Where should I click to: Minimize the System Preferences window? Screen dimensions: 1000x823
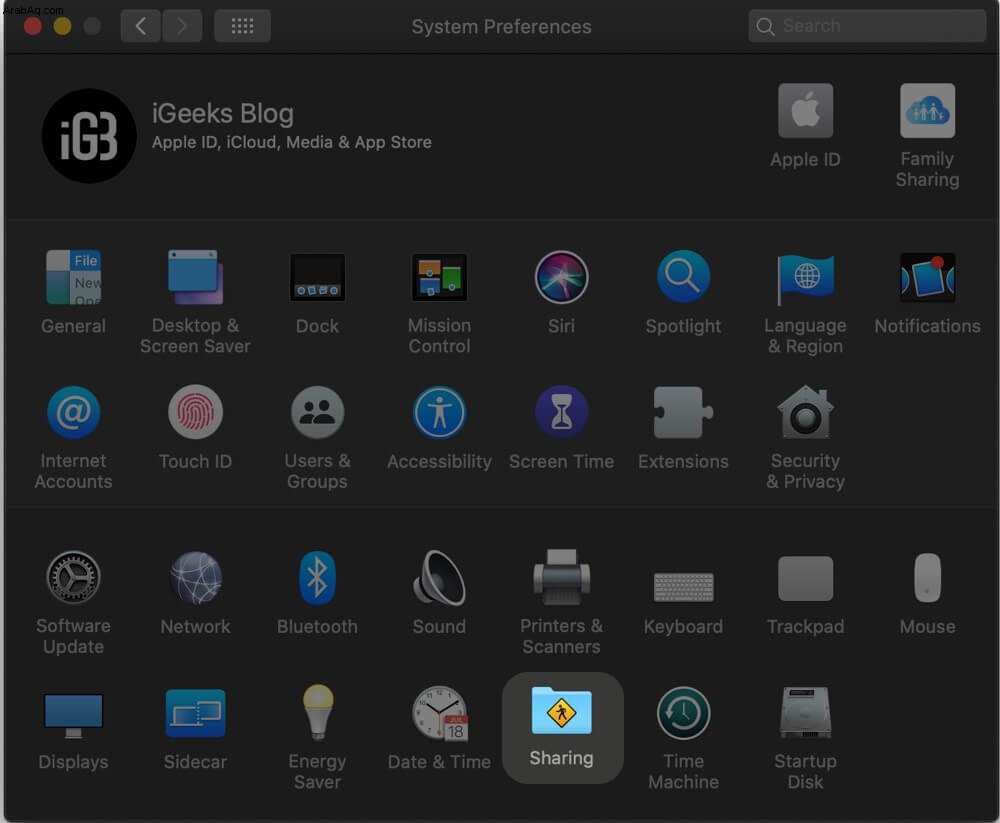point(62,26)
